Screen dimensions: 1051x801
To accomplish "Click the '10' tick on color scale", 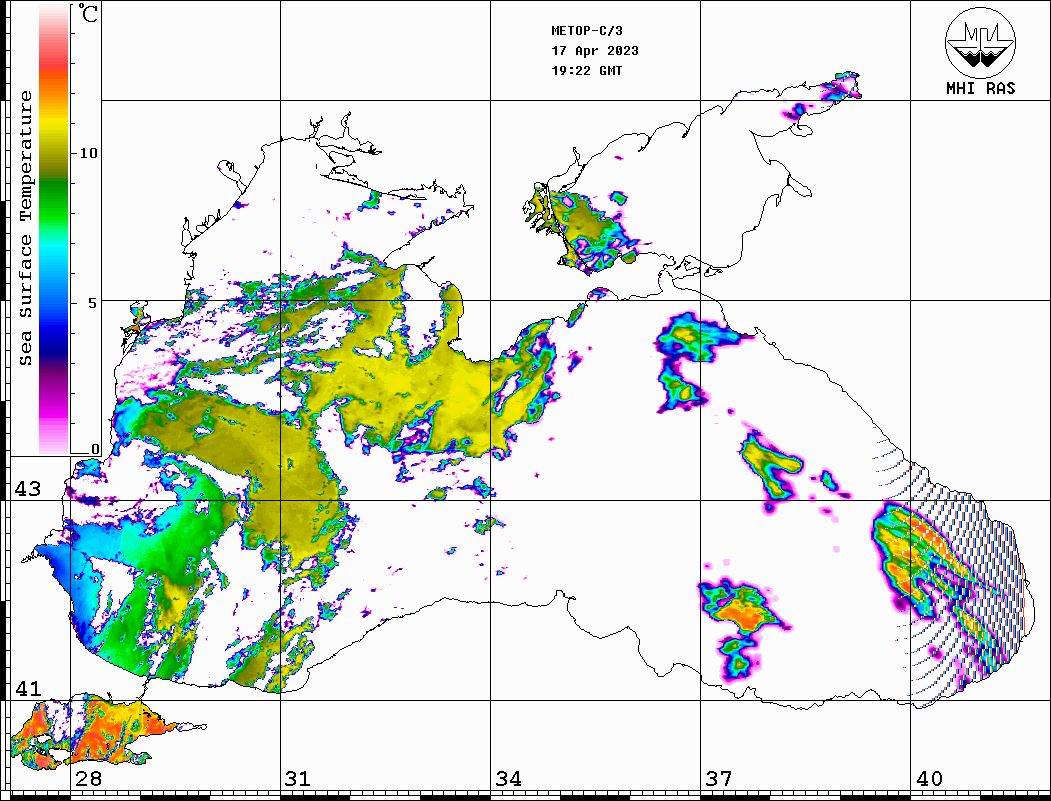I will (88, 153).
